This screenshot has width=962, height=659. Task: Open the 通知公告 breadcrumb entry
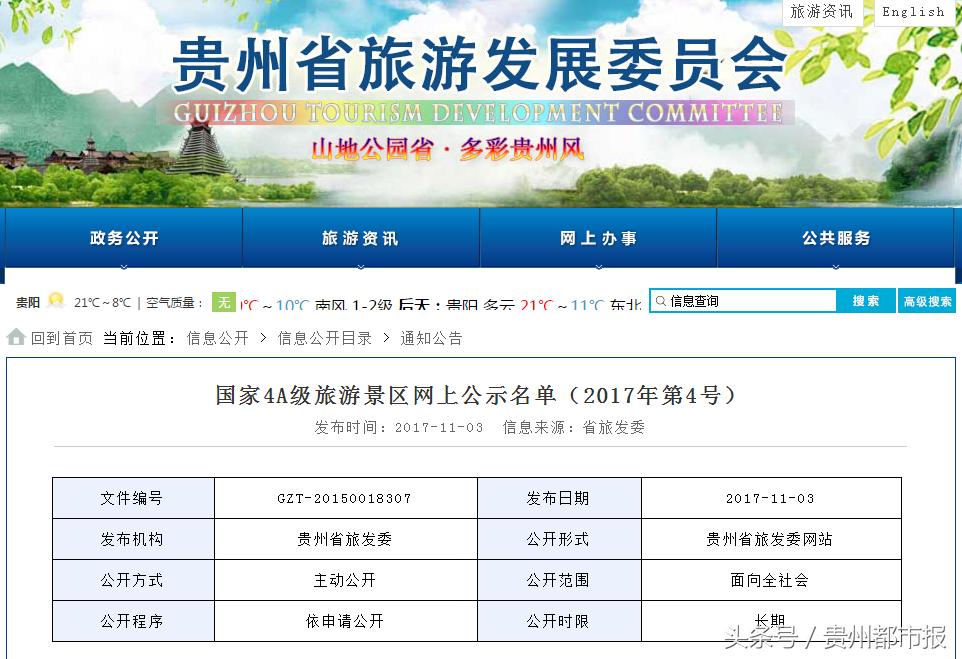click(x=430, y=337)
